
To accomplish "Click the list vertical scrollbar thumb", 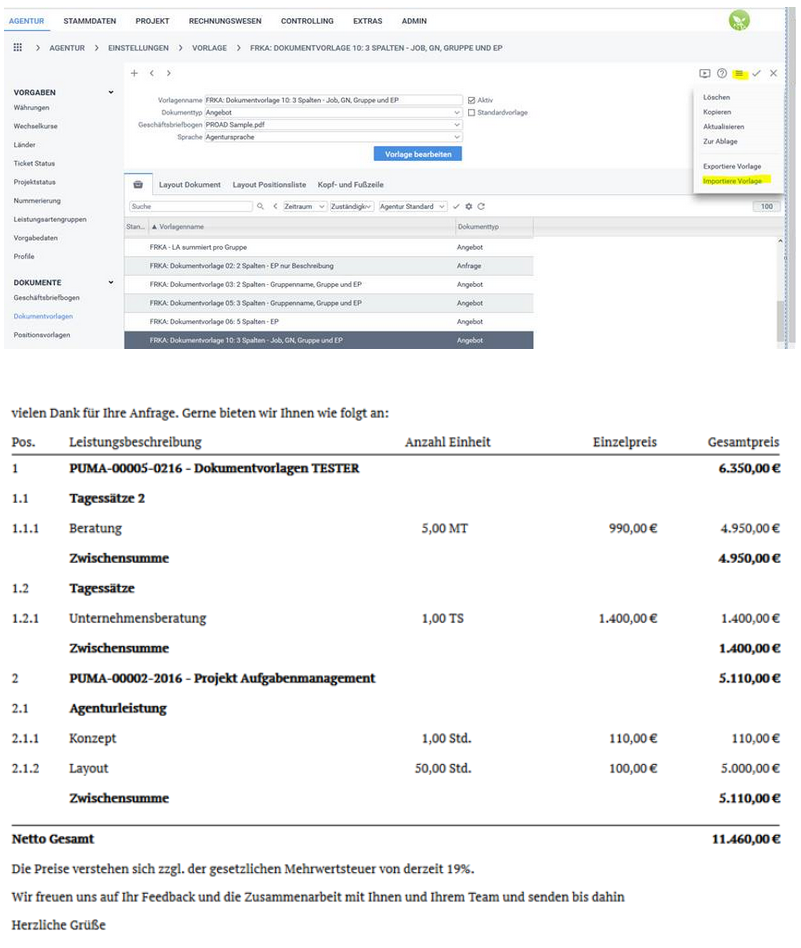I will pos(780,321).
